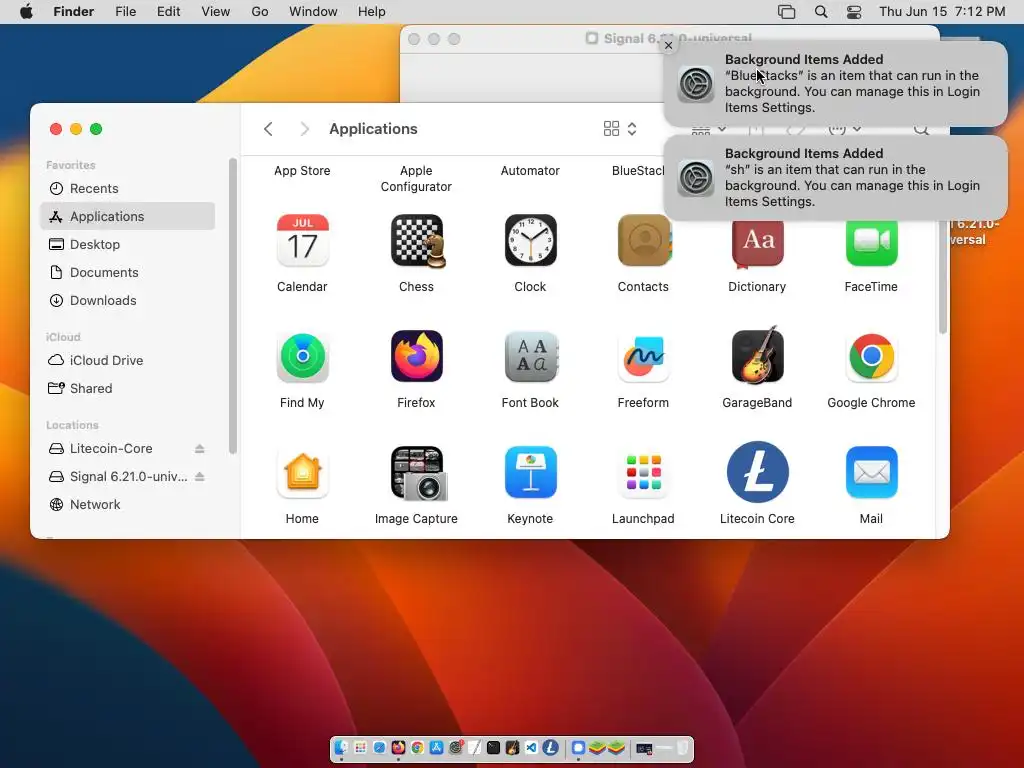Open the Firefox app in Applications folder
Viewport: 1024px width, 768px height.
[417, 357]
